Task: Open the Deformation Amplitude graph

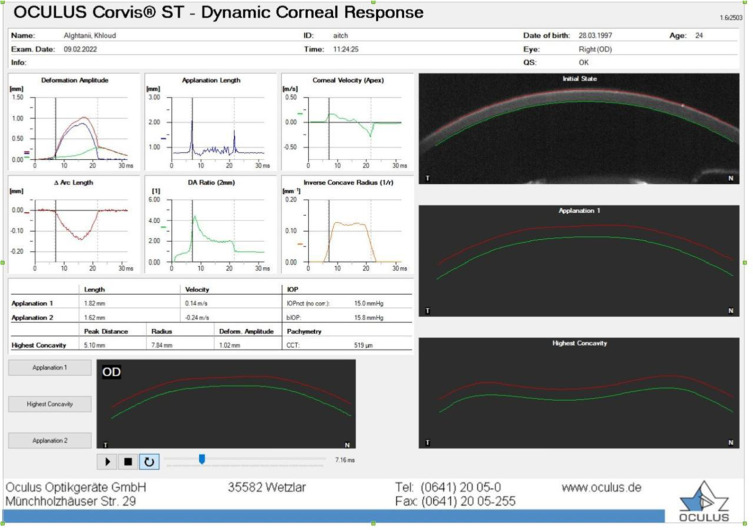Action: [74, 122]
